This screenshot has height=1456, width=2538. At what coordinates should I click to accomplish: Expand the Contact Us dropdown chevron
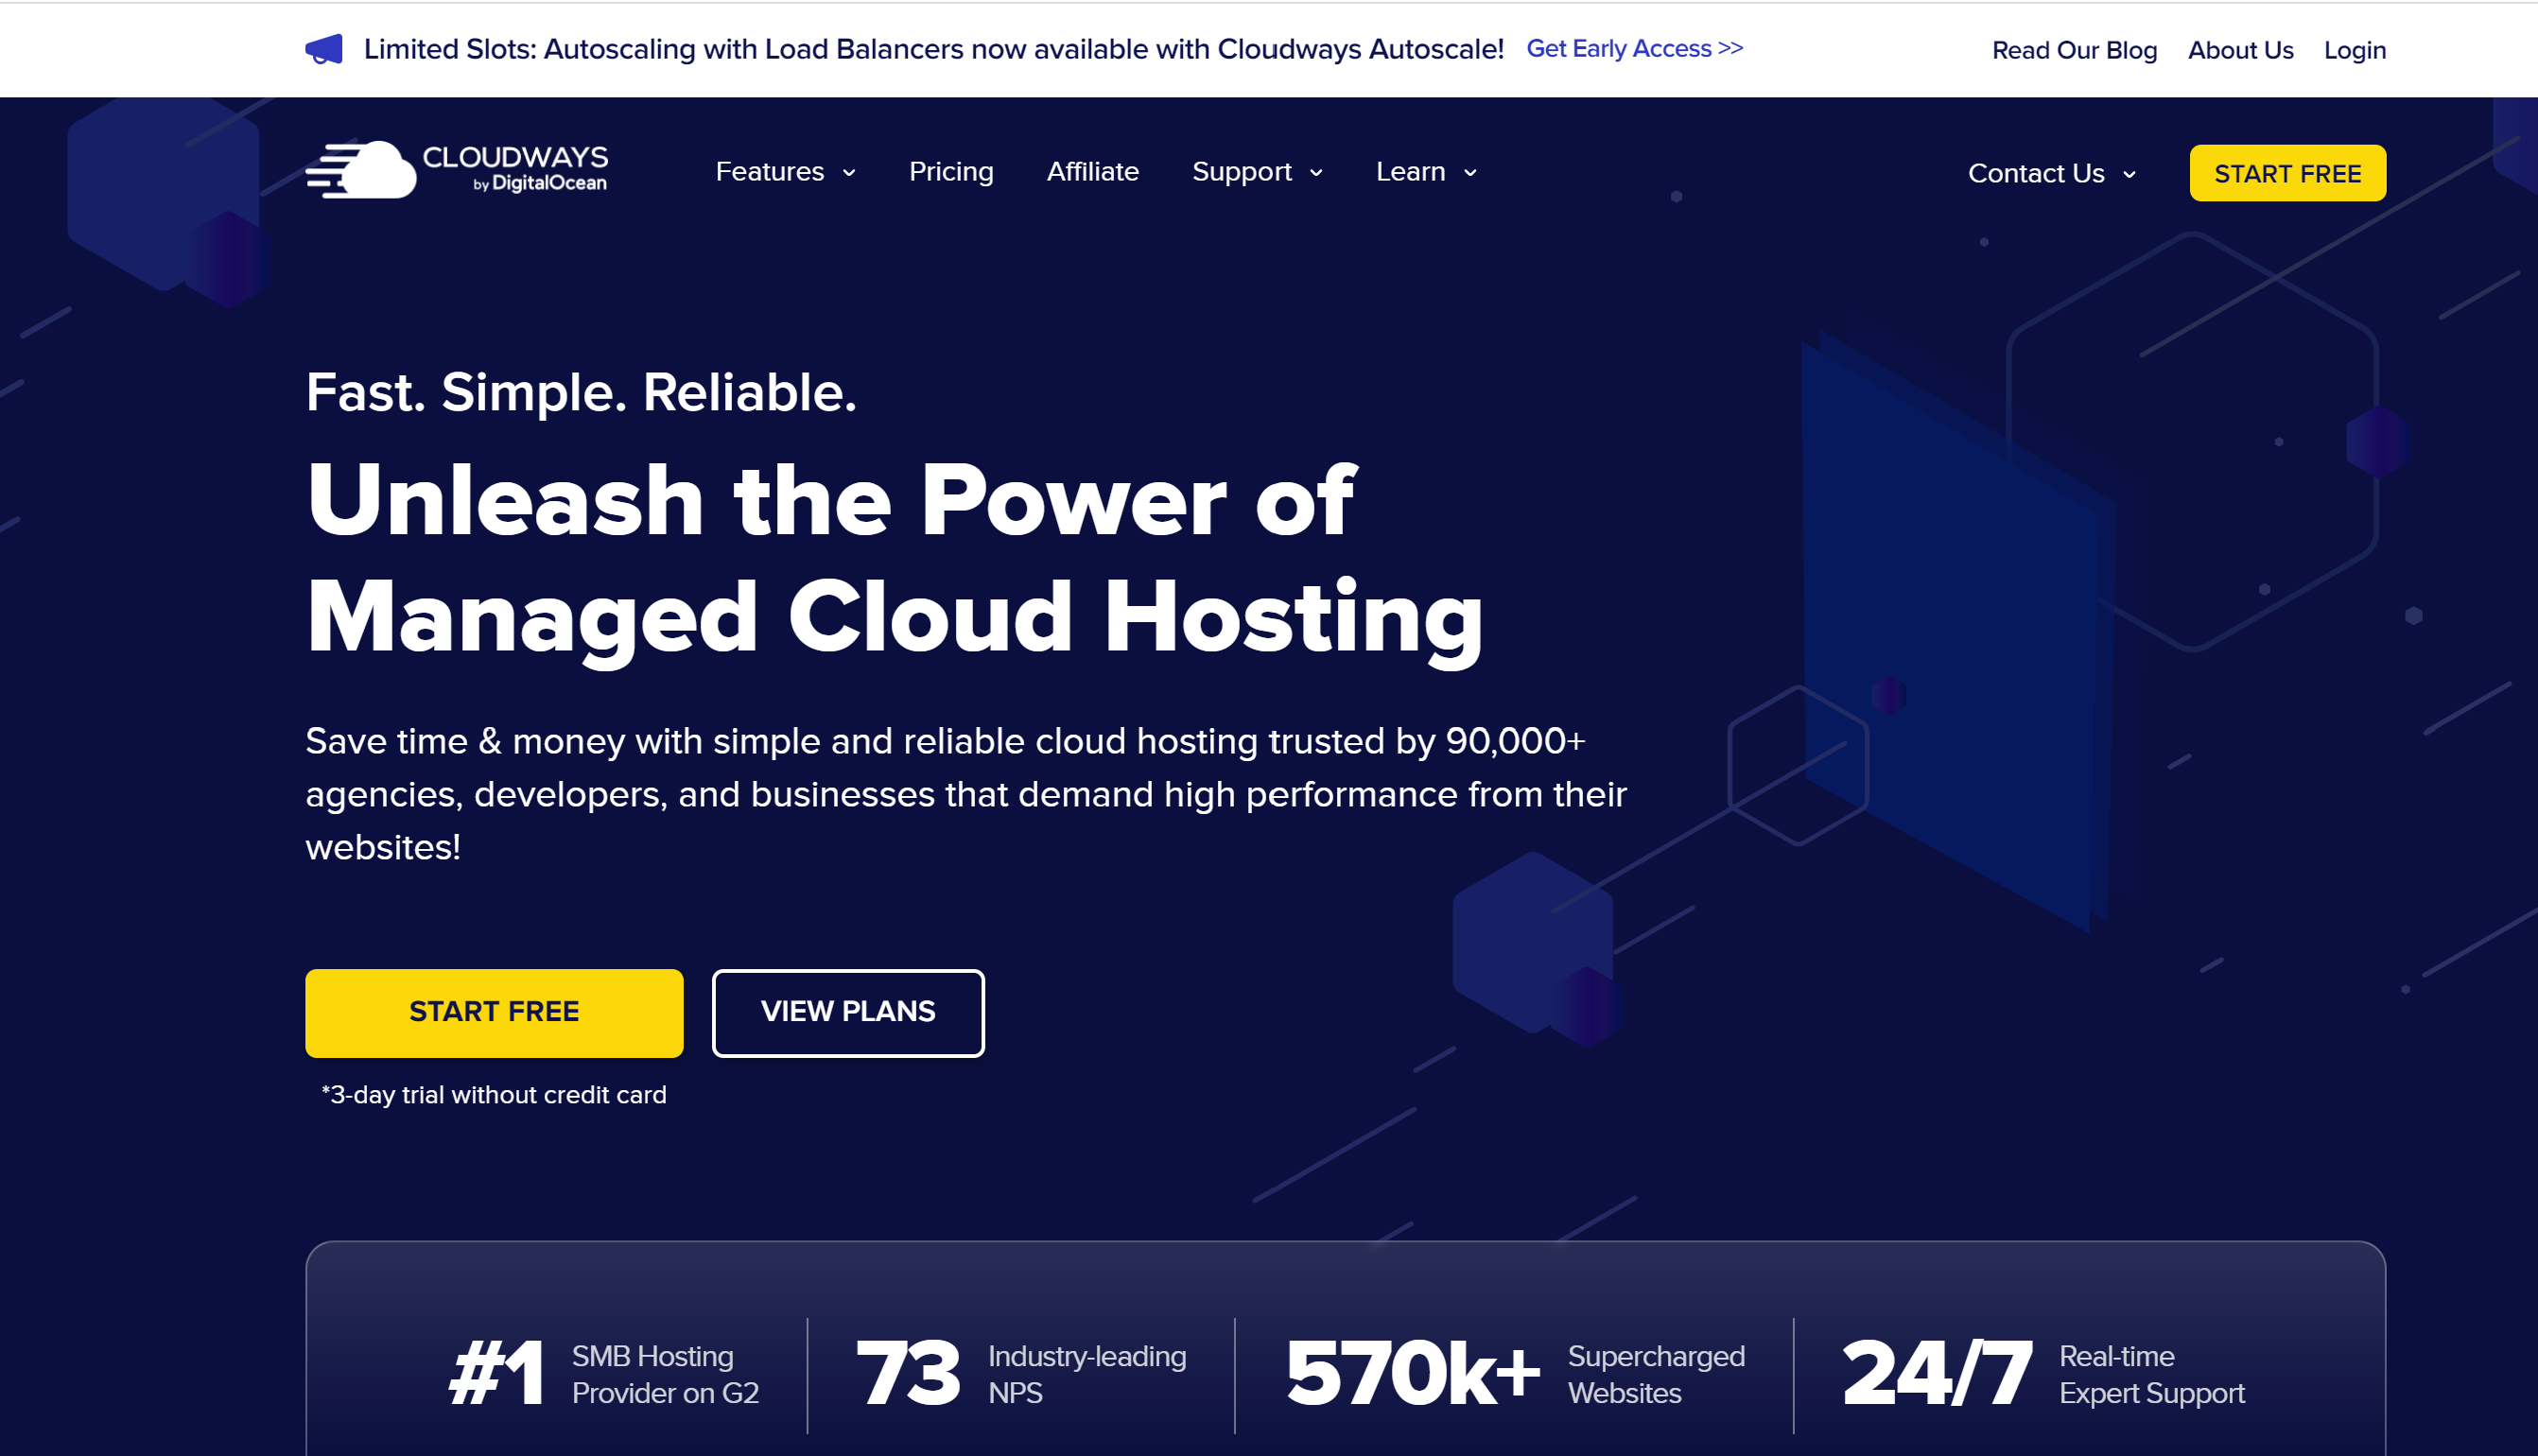tap(2129, 175)
